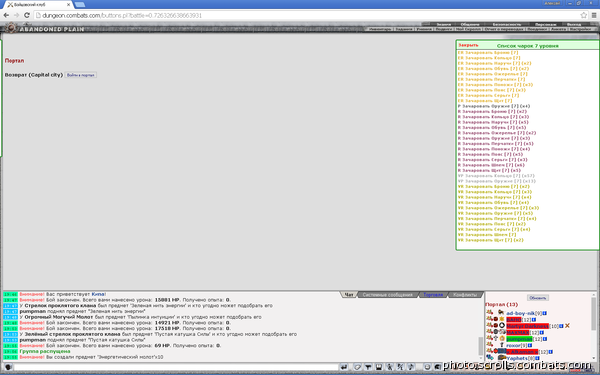
Task: Switch to the Торговля tab
Action: pyautogui.click(x=433, y=295)
